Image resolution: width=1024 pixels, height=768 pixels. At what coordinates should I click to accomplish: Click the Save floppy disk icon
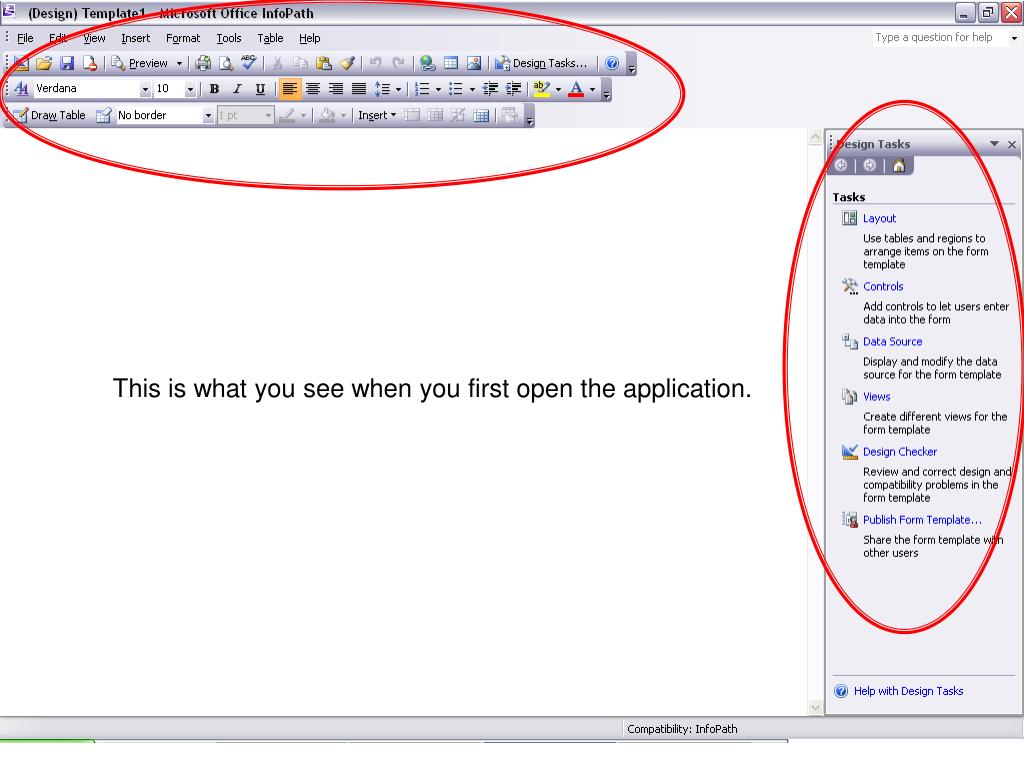tap(67, 63)
